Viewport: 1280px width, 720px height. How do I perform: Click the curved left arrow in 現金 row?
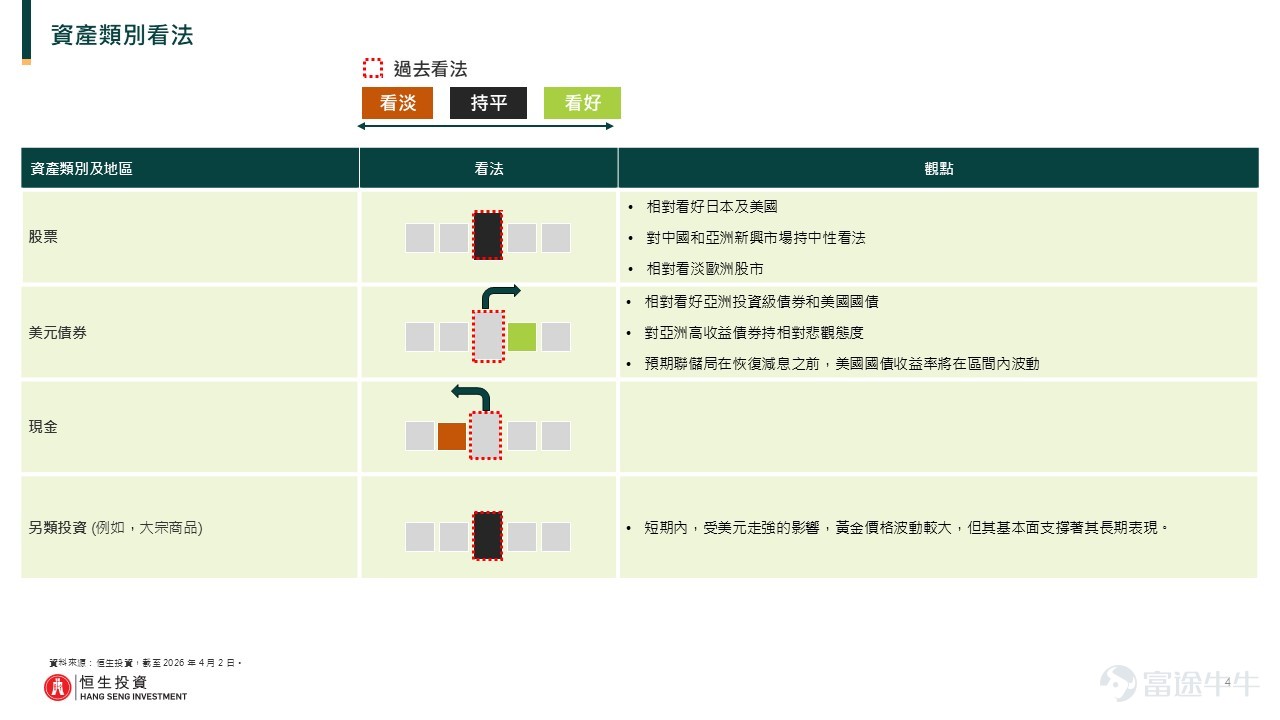pos(471,398)
